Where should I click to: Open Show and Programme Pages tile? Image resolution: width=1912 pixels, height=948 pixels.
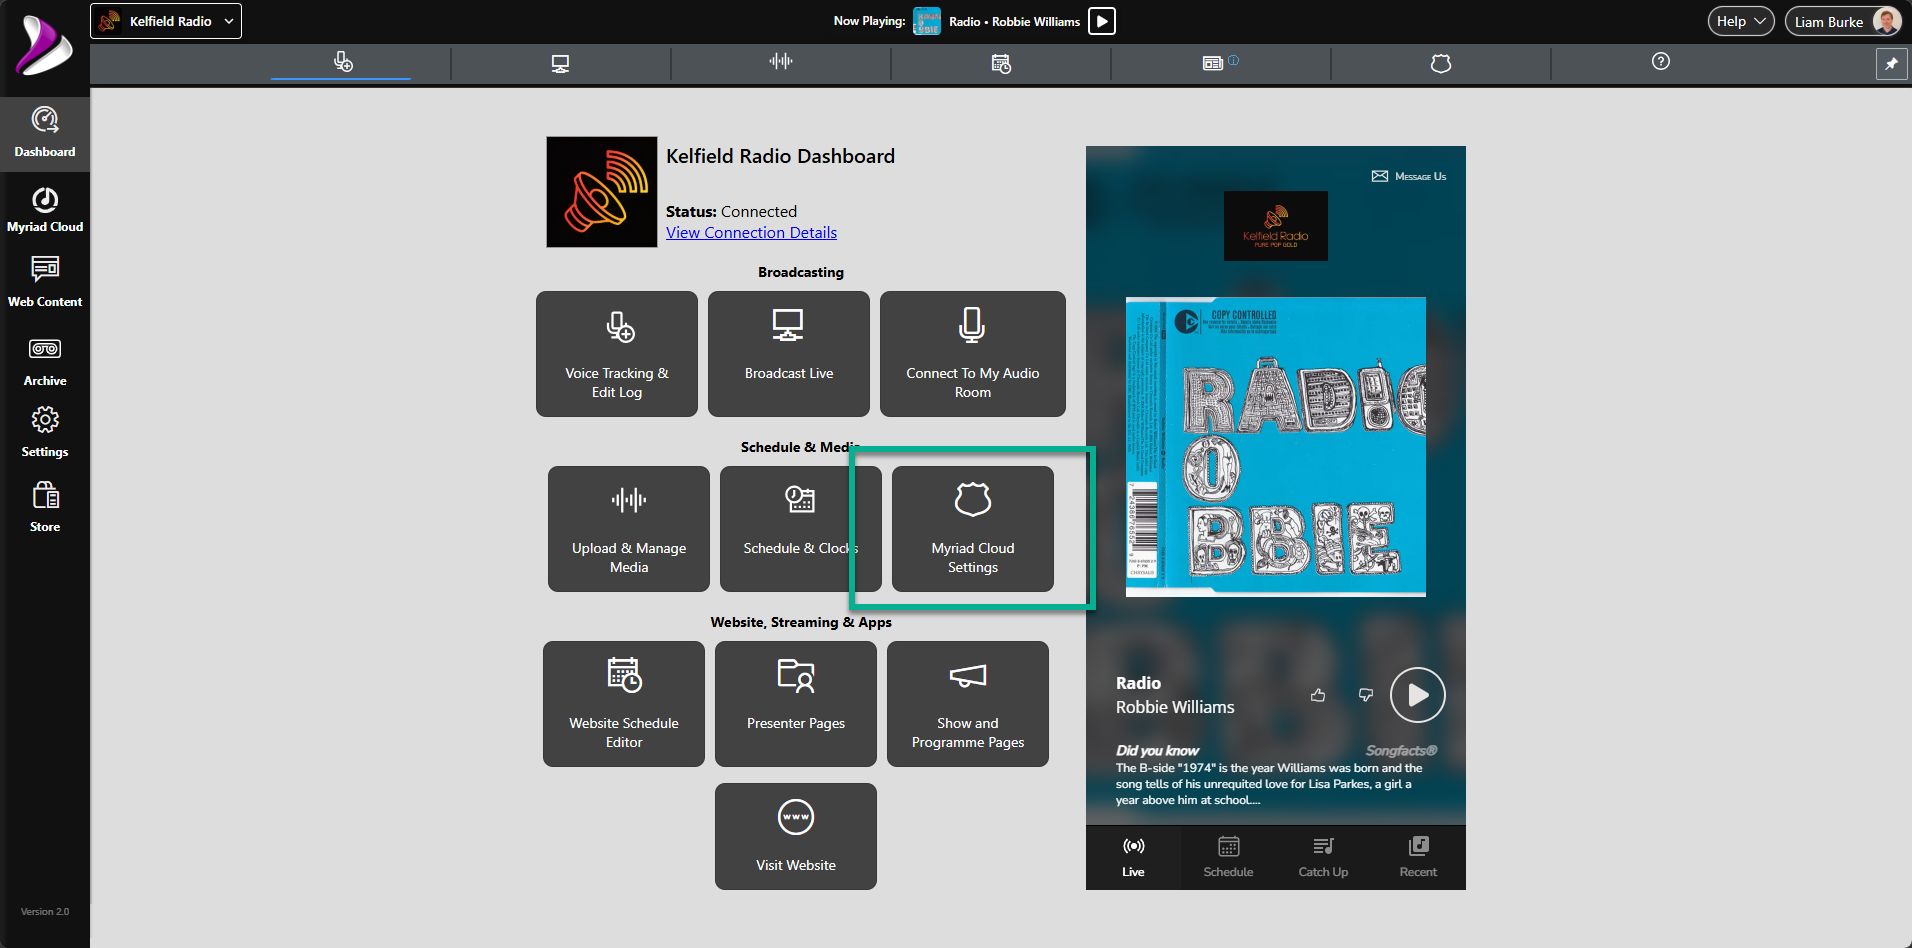click(968, 704)
